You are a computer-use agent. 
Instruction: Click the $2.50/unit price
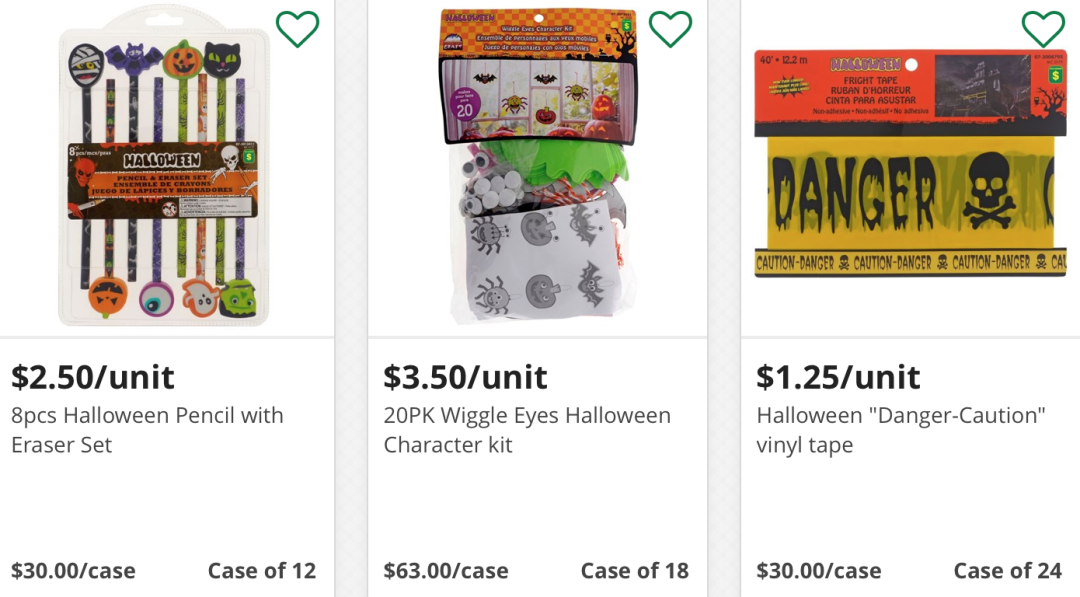pyautogui.click(x=93, y=377)
